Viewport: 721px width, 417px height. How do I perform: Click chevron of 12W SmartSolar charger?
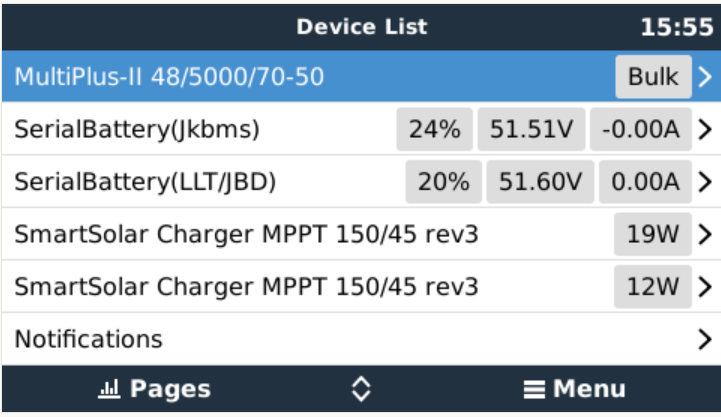click(x=705, y=287)
